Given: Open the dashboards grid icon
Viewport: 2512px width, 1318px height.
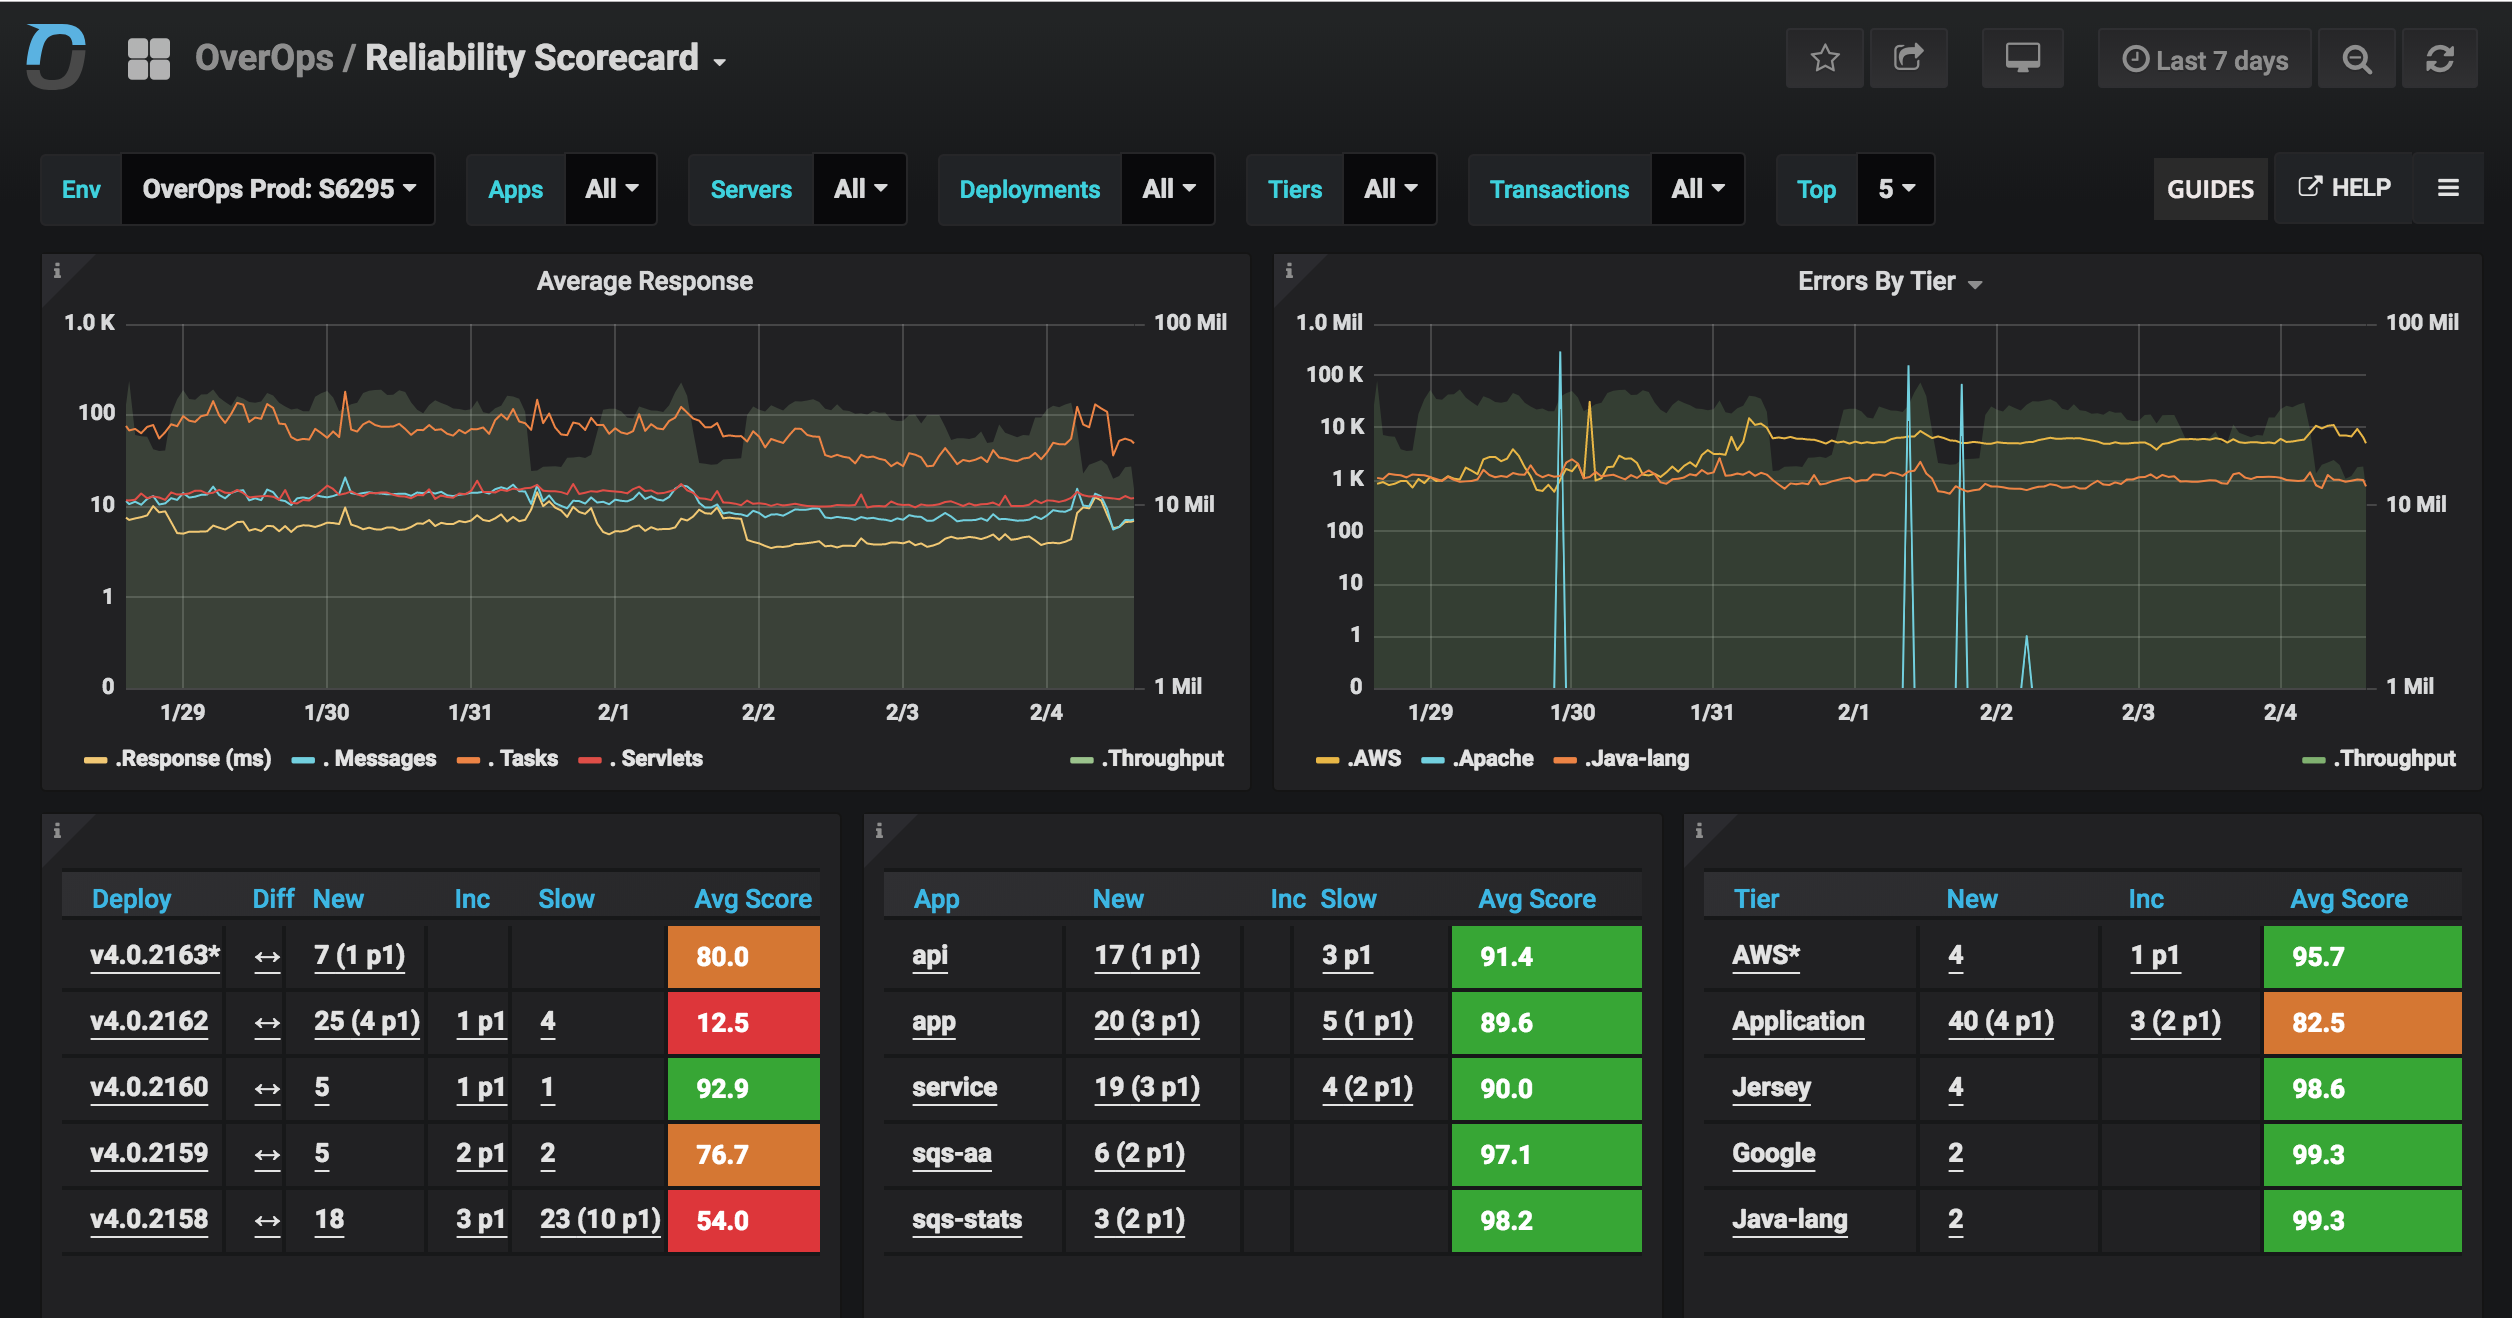Looking at the screenshot, I should point(149,59).
